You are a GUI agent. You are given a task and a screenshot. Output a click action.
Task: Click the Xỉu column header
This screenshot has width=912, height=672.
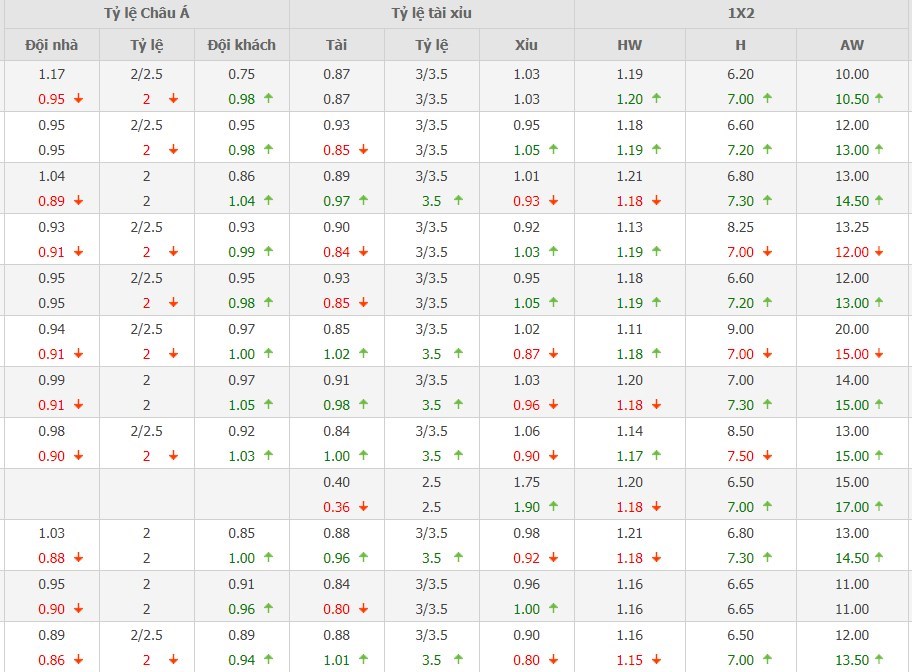click(526, 45)
